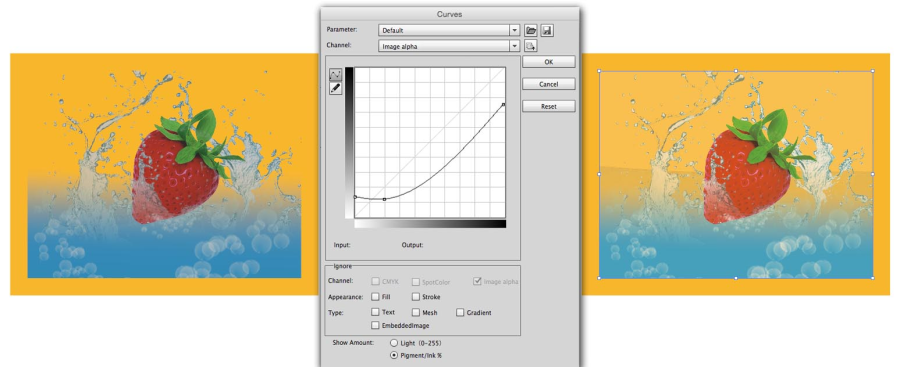Expand the Parameter Default dropdown
Screen dimensions: 900x367
click(x=449, y=30)
